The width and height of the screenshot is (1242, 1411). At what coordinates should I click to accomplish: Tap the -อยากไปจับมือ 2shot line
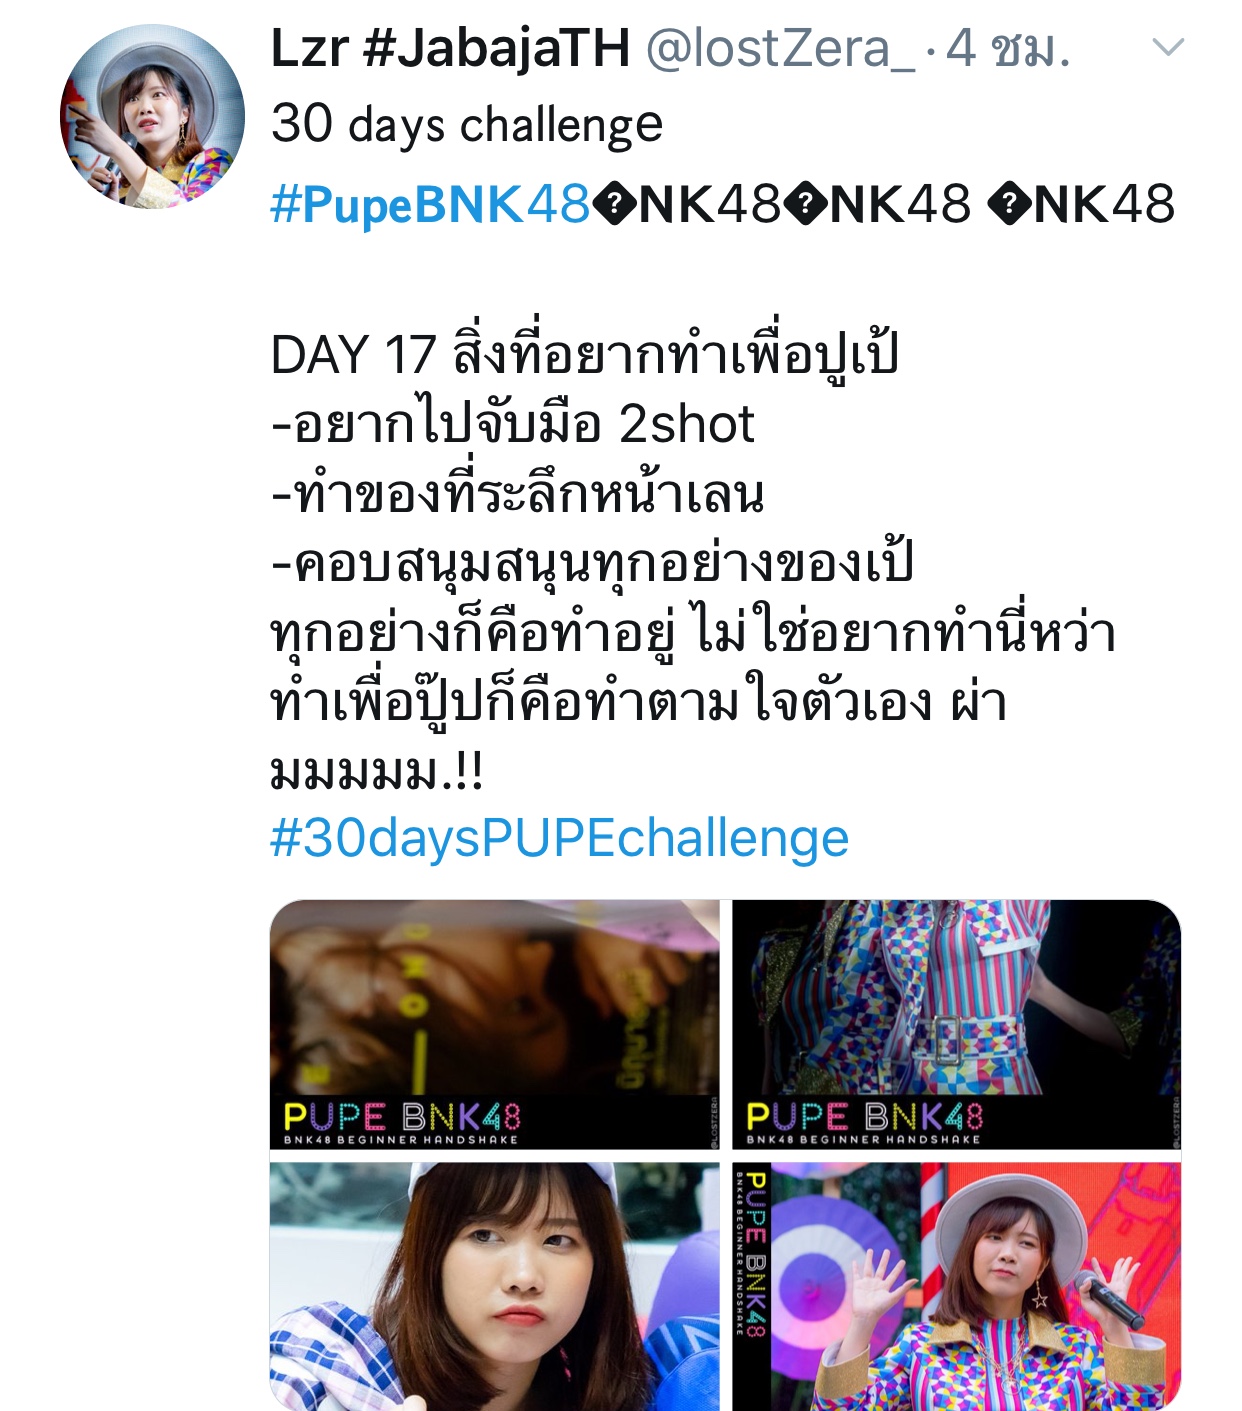point(512,424)
